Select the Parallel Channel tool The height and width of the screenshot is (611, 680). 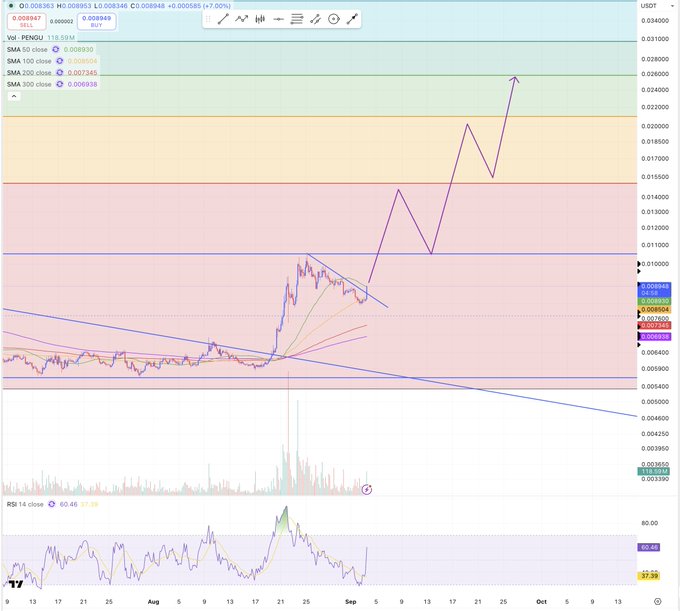pos(315,19)
